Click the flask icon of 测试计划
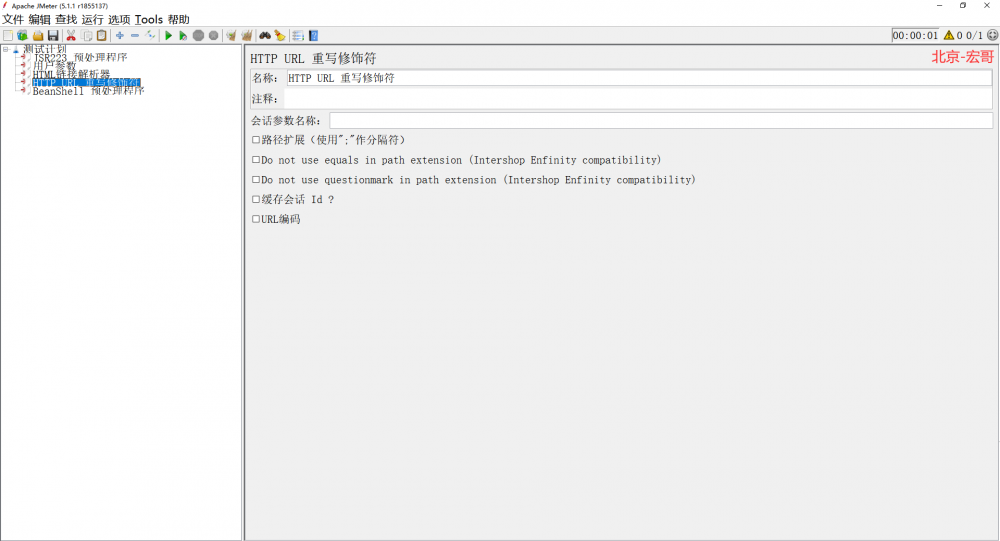Screen dimensions: 1000x541 16,49
